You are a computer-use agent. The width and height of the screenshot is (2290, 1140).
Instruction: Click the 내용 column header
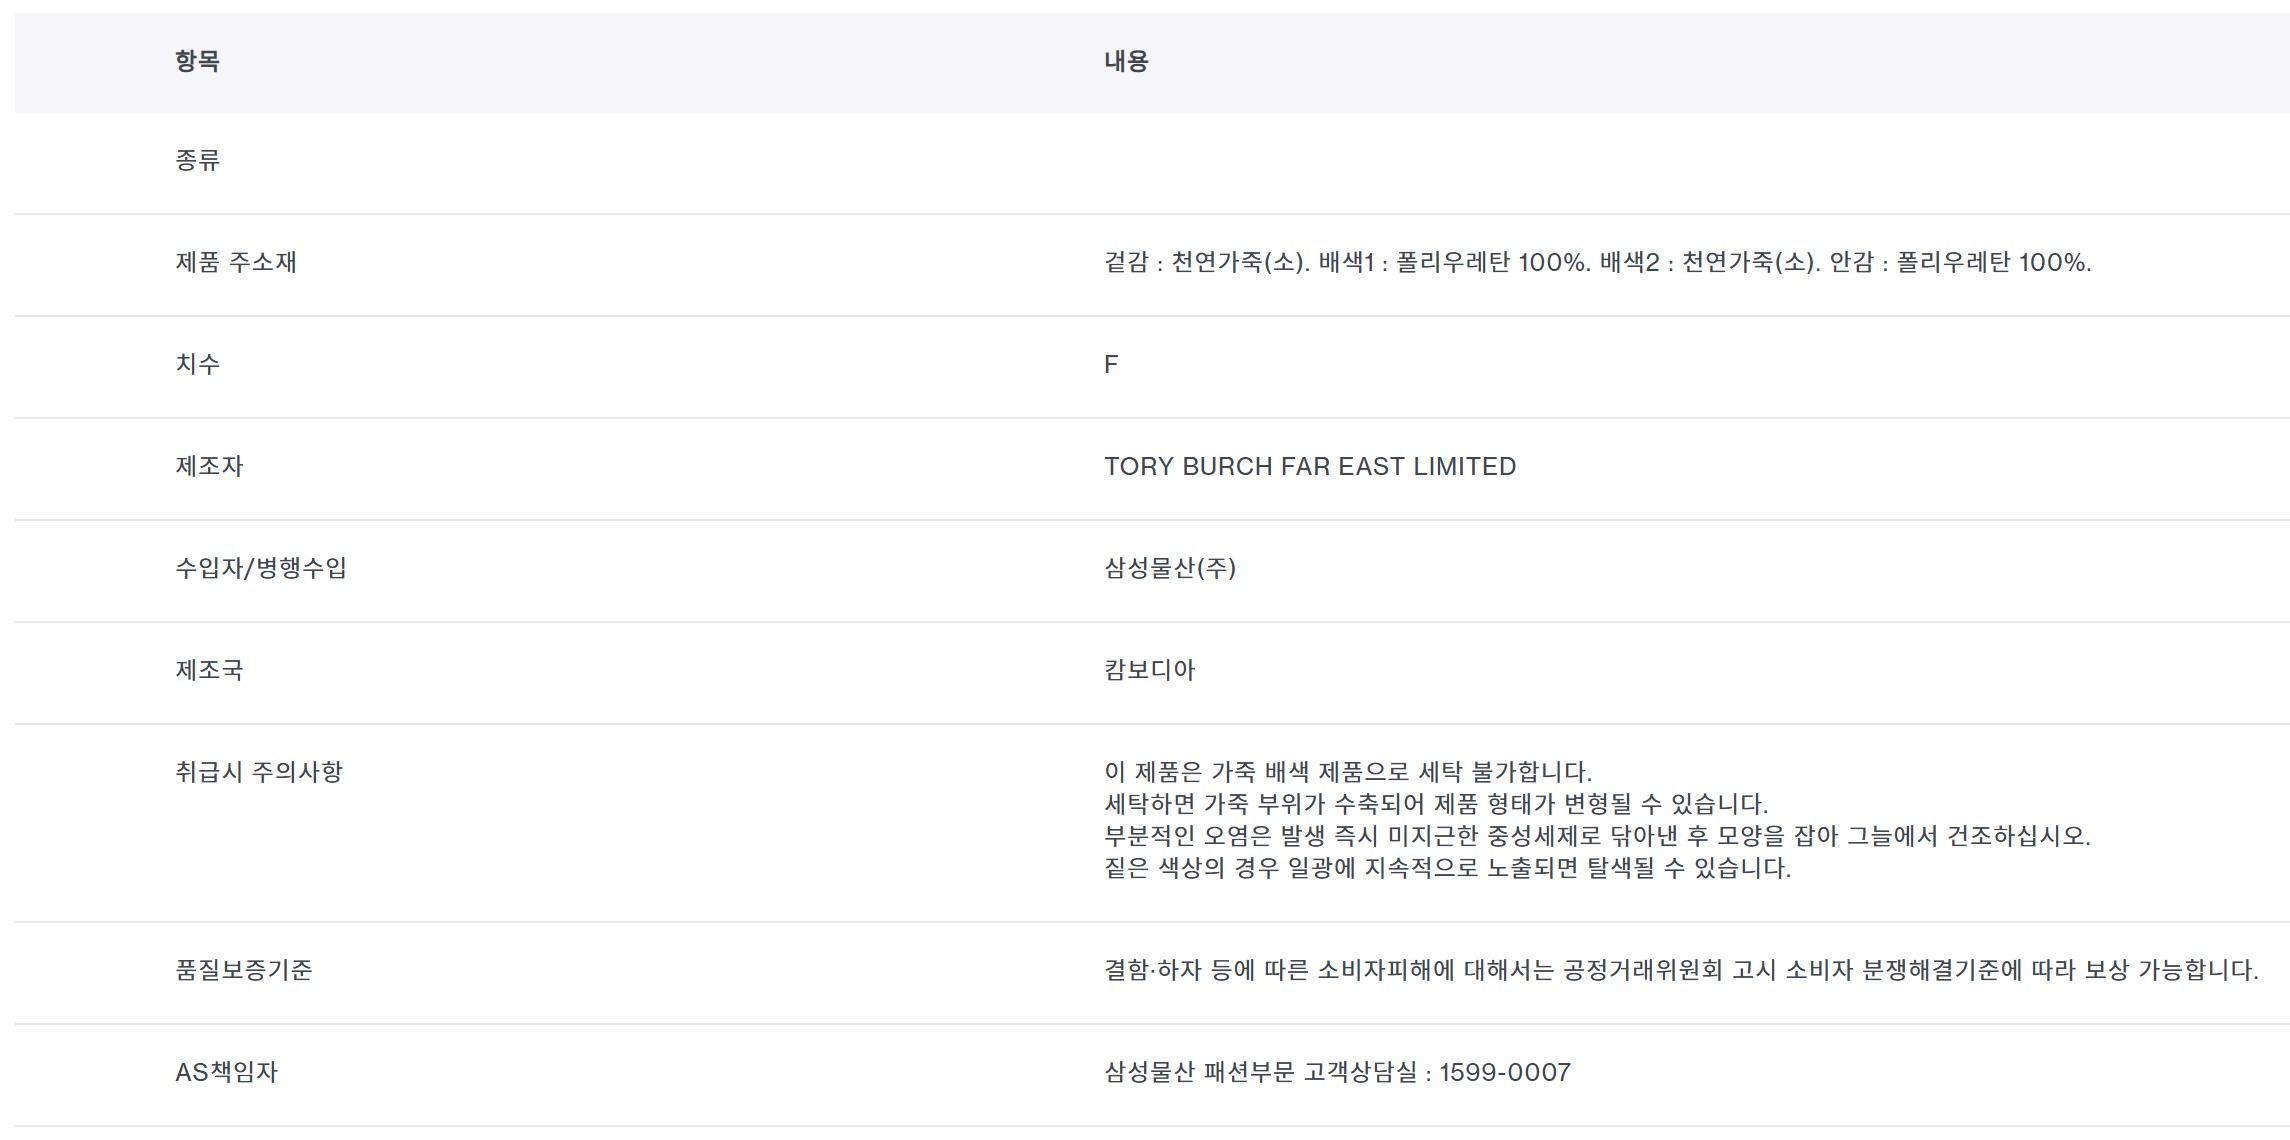click(1126, 61)
